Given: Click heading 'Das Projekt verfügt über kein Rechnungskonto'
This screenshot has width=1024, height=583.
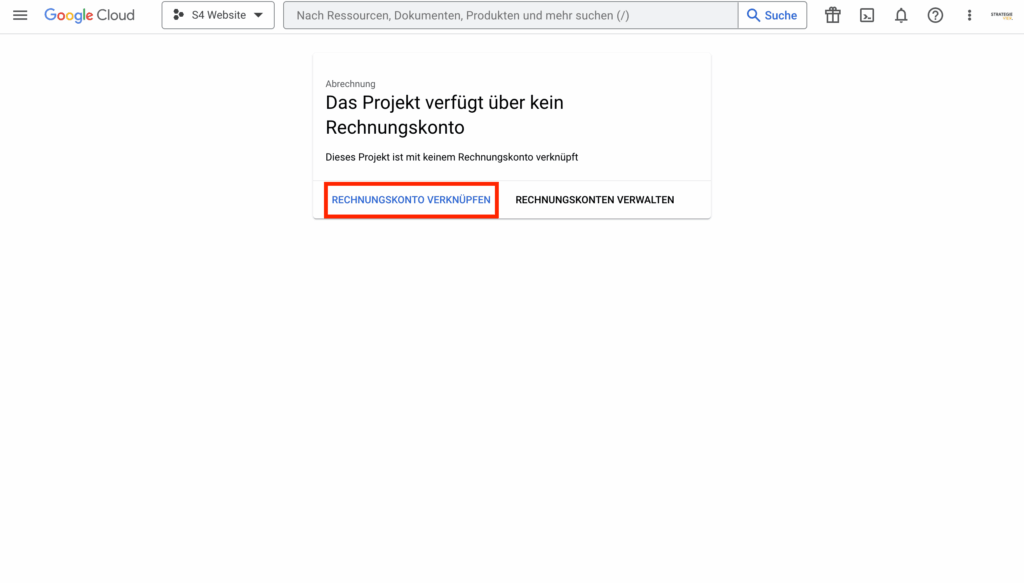Looking at the screenshot, I should point(444,115).
